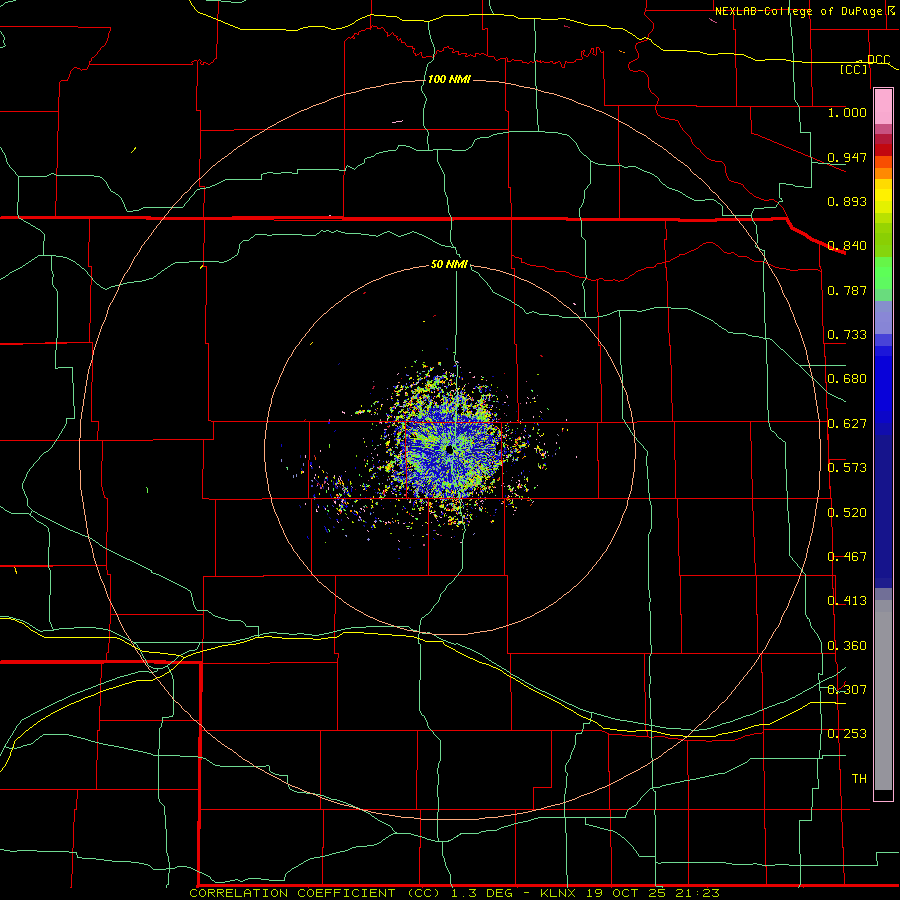Click the 1.000 legend value
The height and width of the screenshot is (900, 900).
(x=847, y=112)
